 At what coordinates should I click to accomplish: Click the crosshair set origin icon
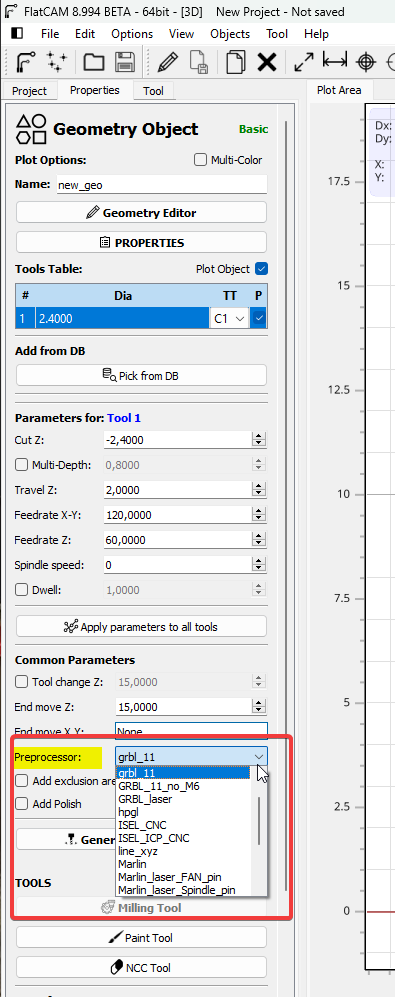coord(365,62)
